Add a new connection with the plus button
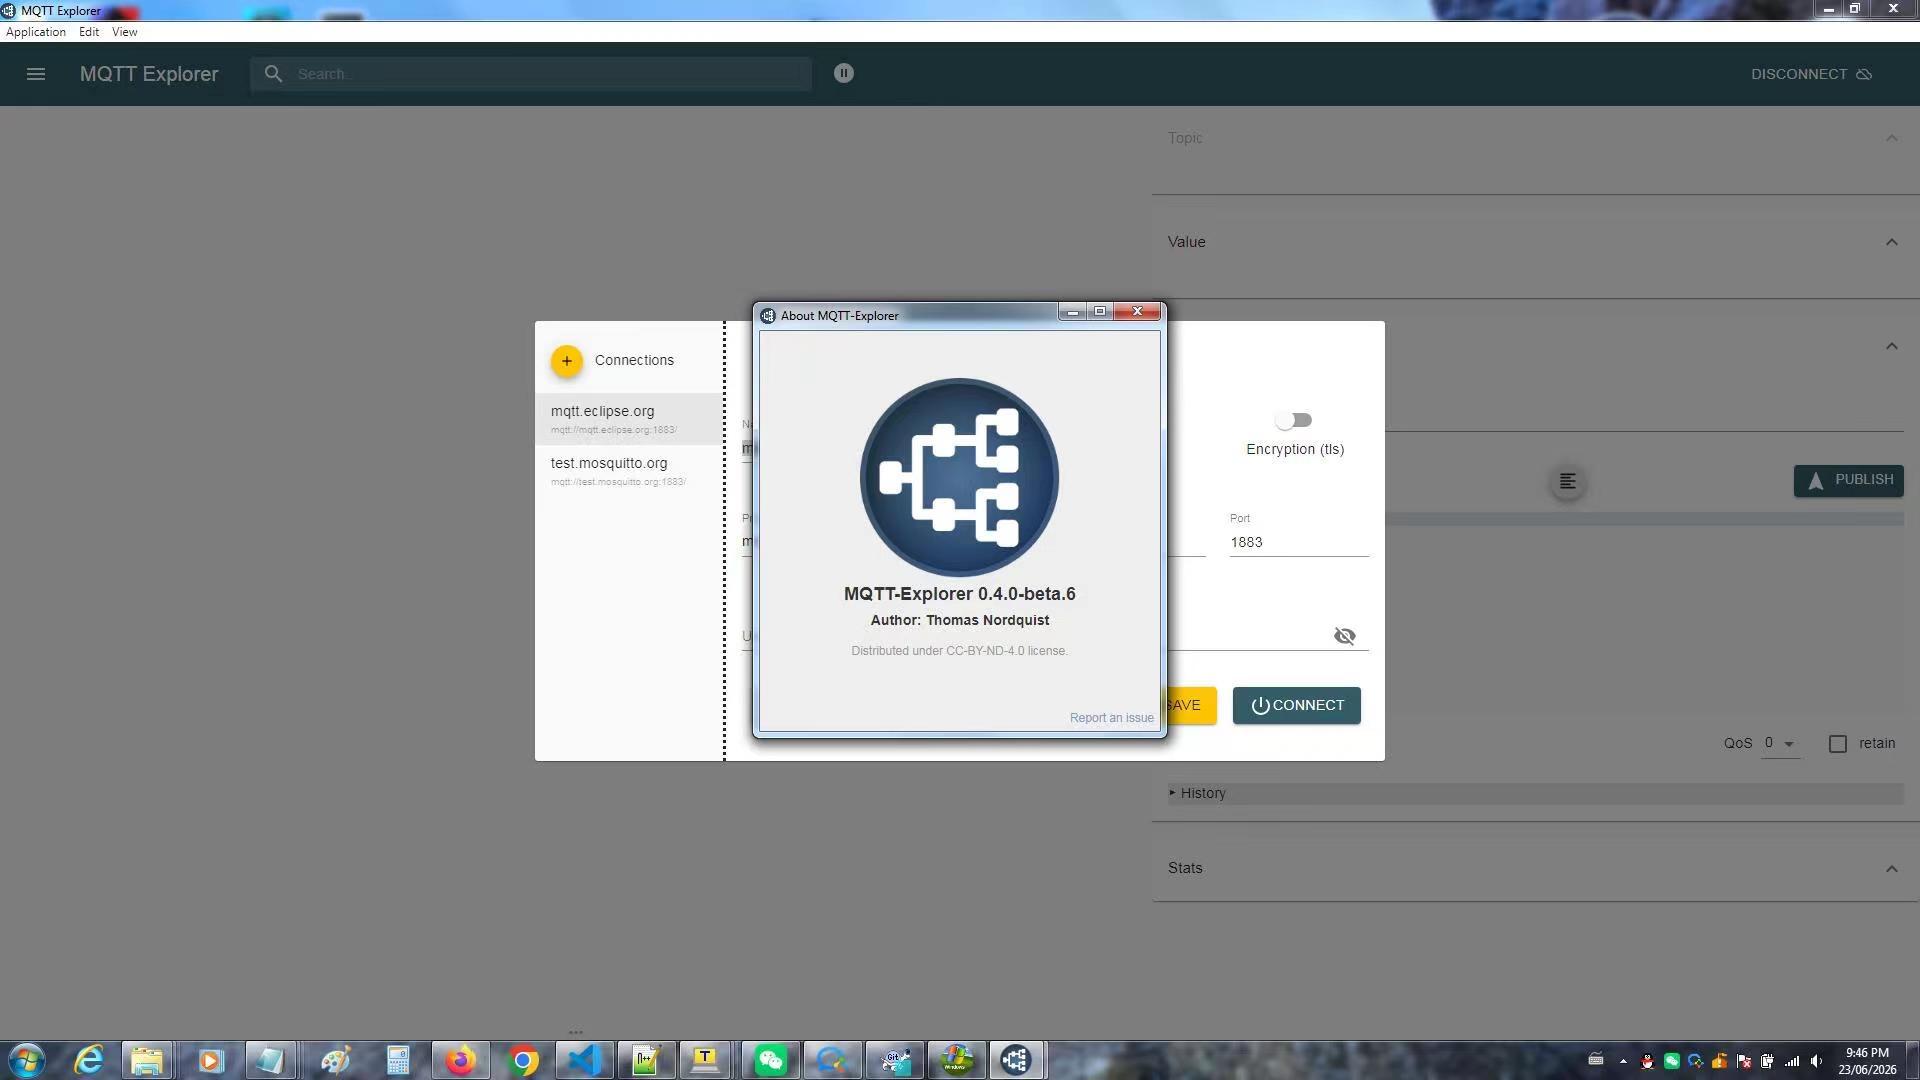The height and width of the screenshot is (1080, 1920). pyautogui.click(x=566, y=361)
